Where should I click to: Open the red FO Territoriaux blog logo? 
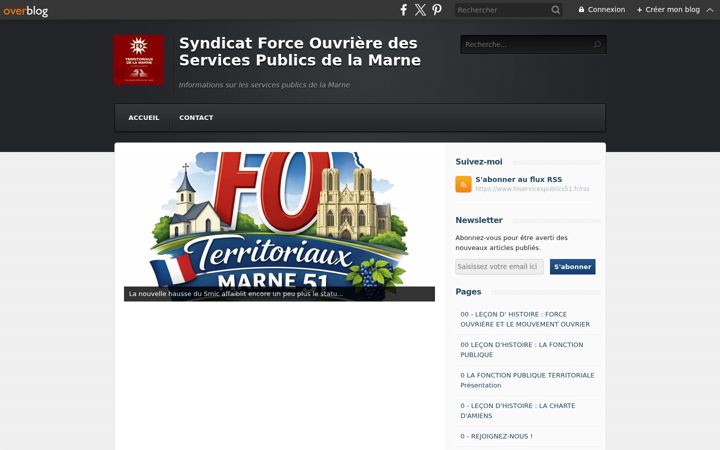click(139, 60)
